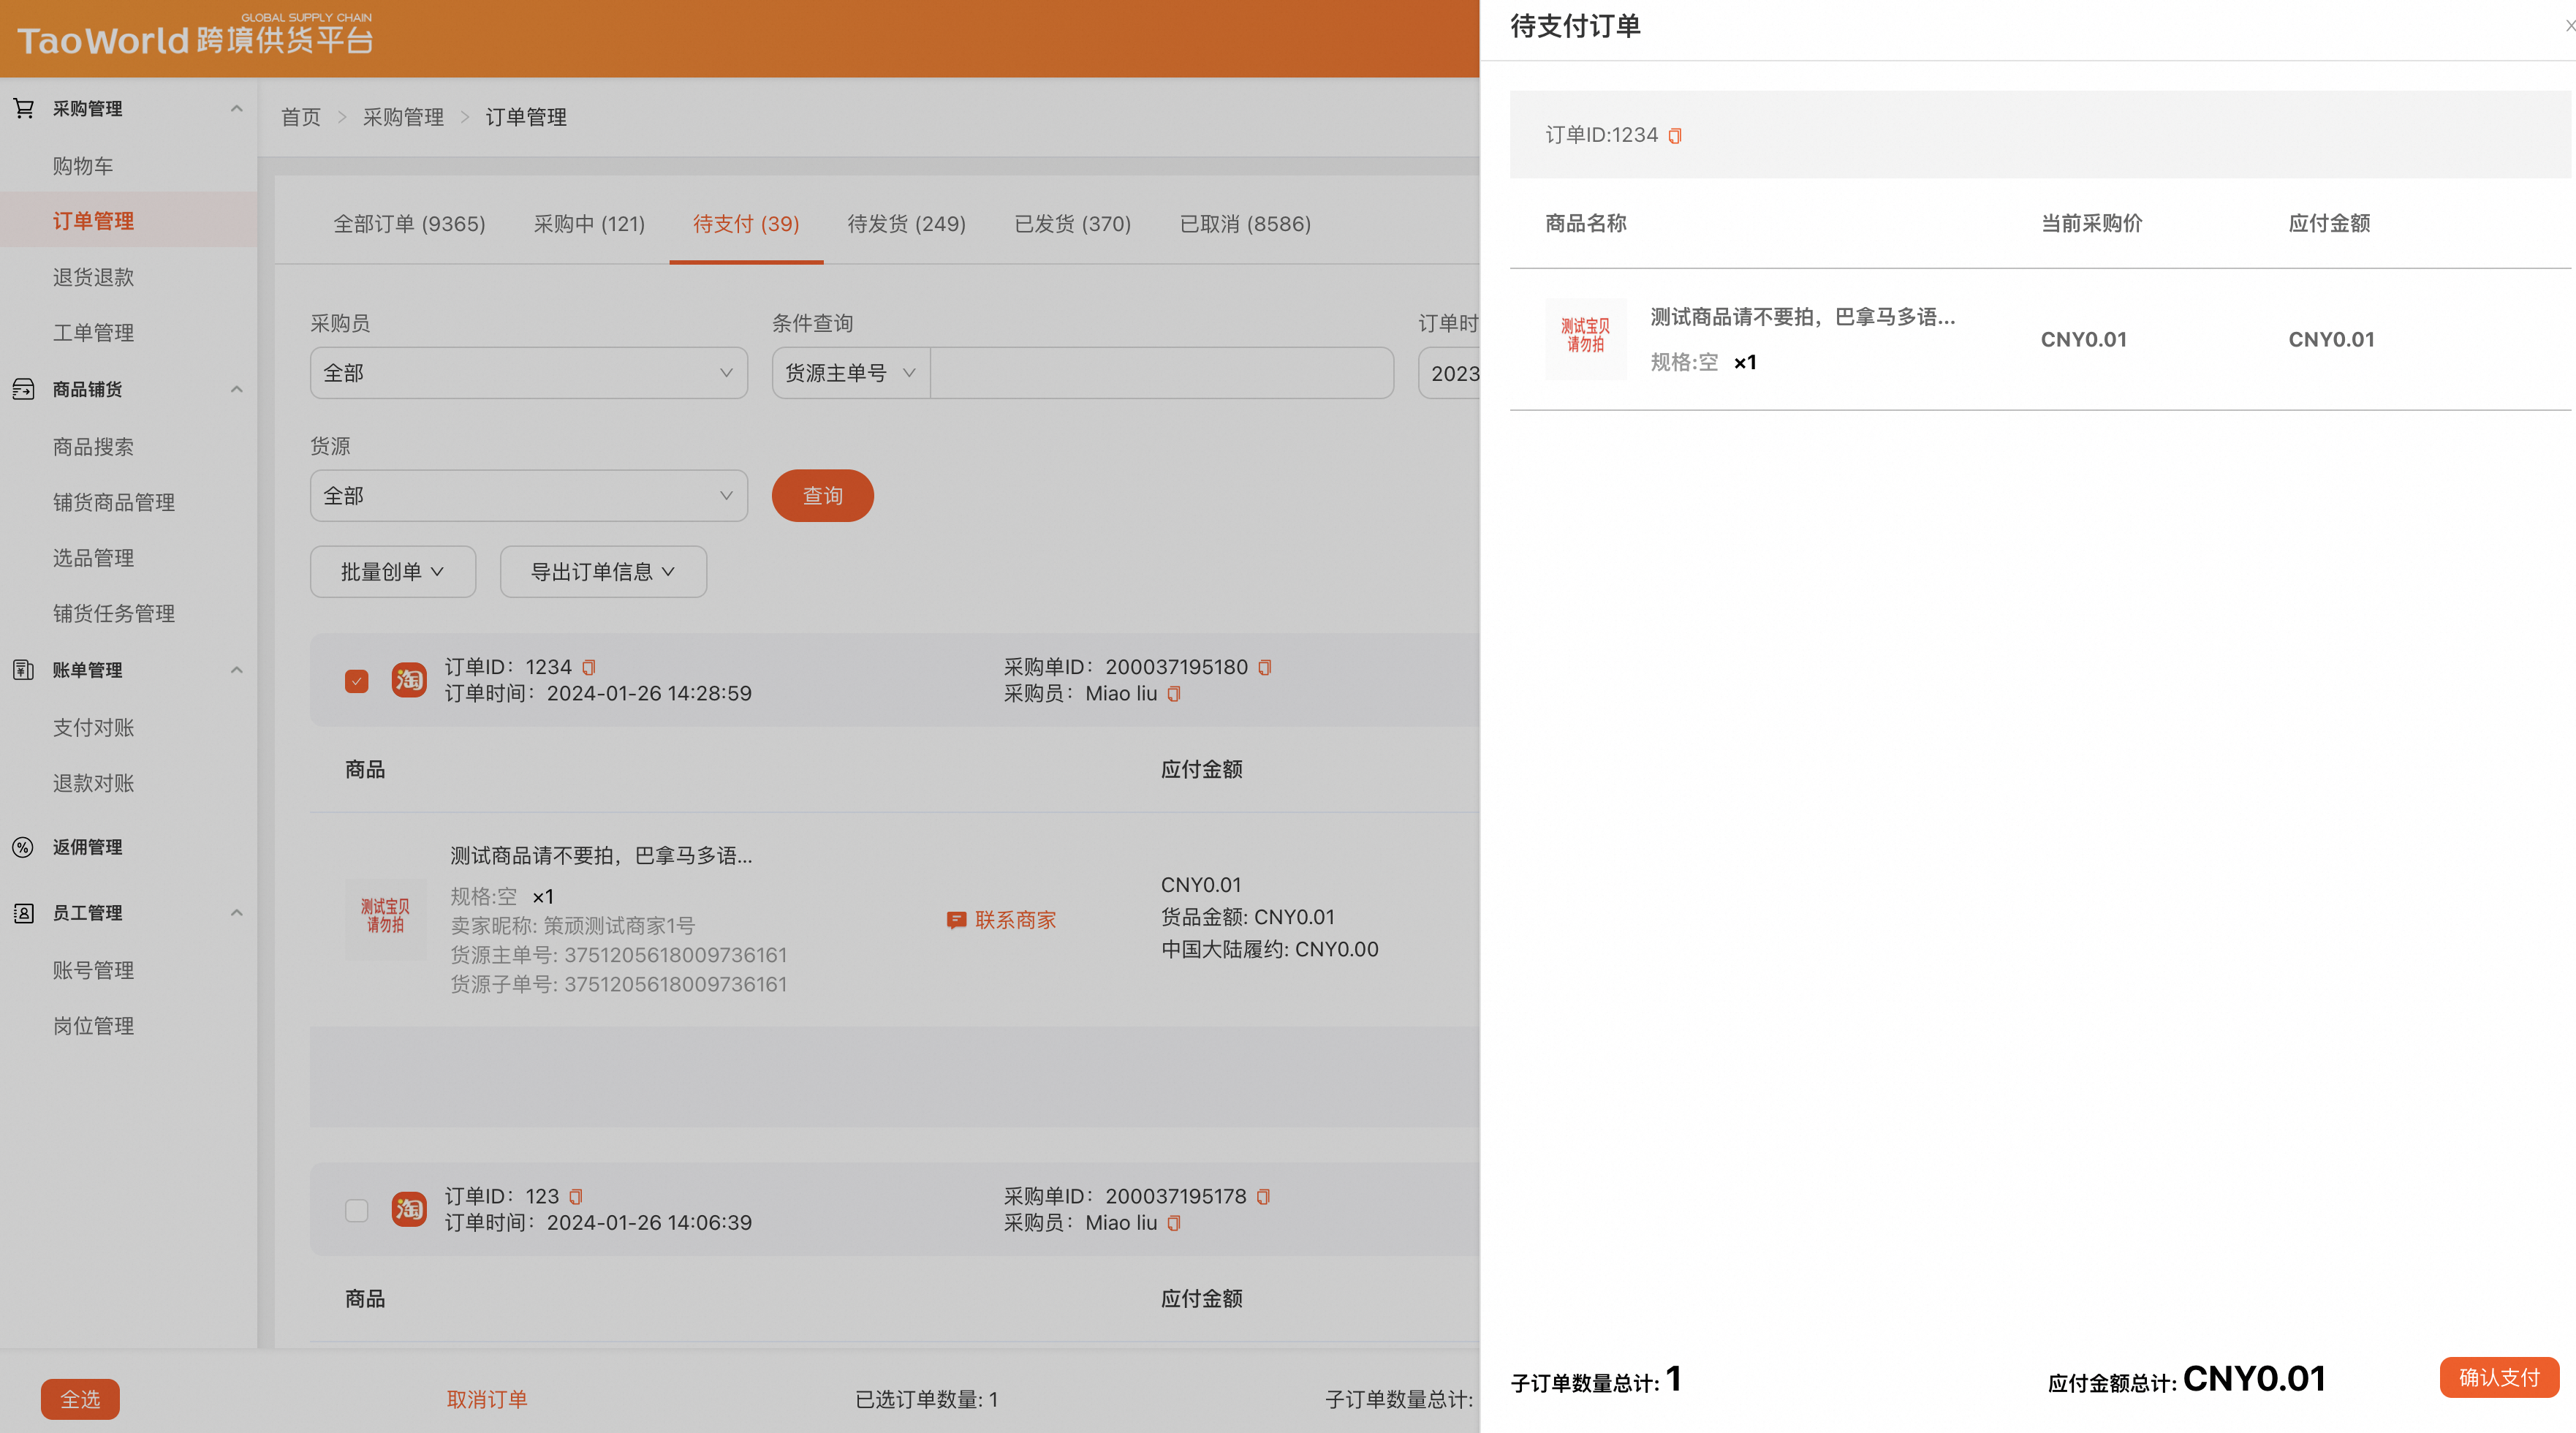Expand the 导出订单信息 dropdown
Image resolution: width=2576 pixels, height=1433 pixels.
[603, 571]
